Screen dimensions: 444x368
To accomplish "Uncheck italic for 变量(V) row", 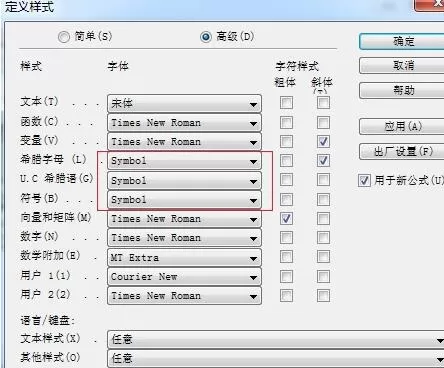I will coord(323,141).
